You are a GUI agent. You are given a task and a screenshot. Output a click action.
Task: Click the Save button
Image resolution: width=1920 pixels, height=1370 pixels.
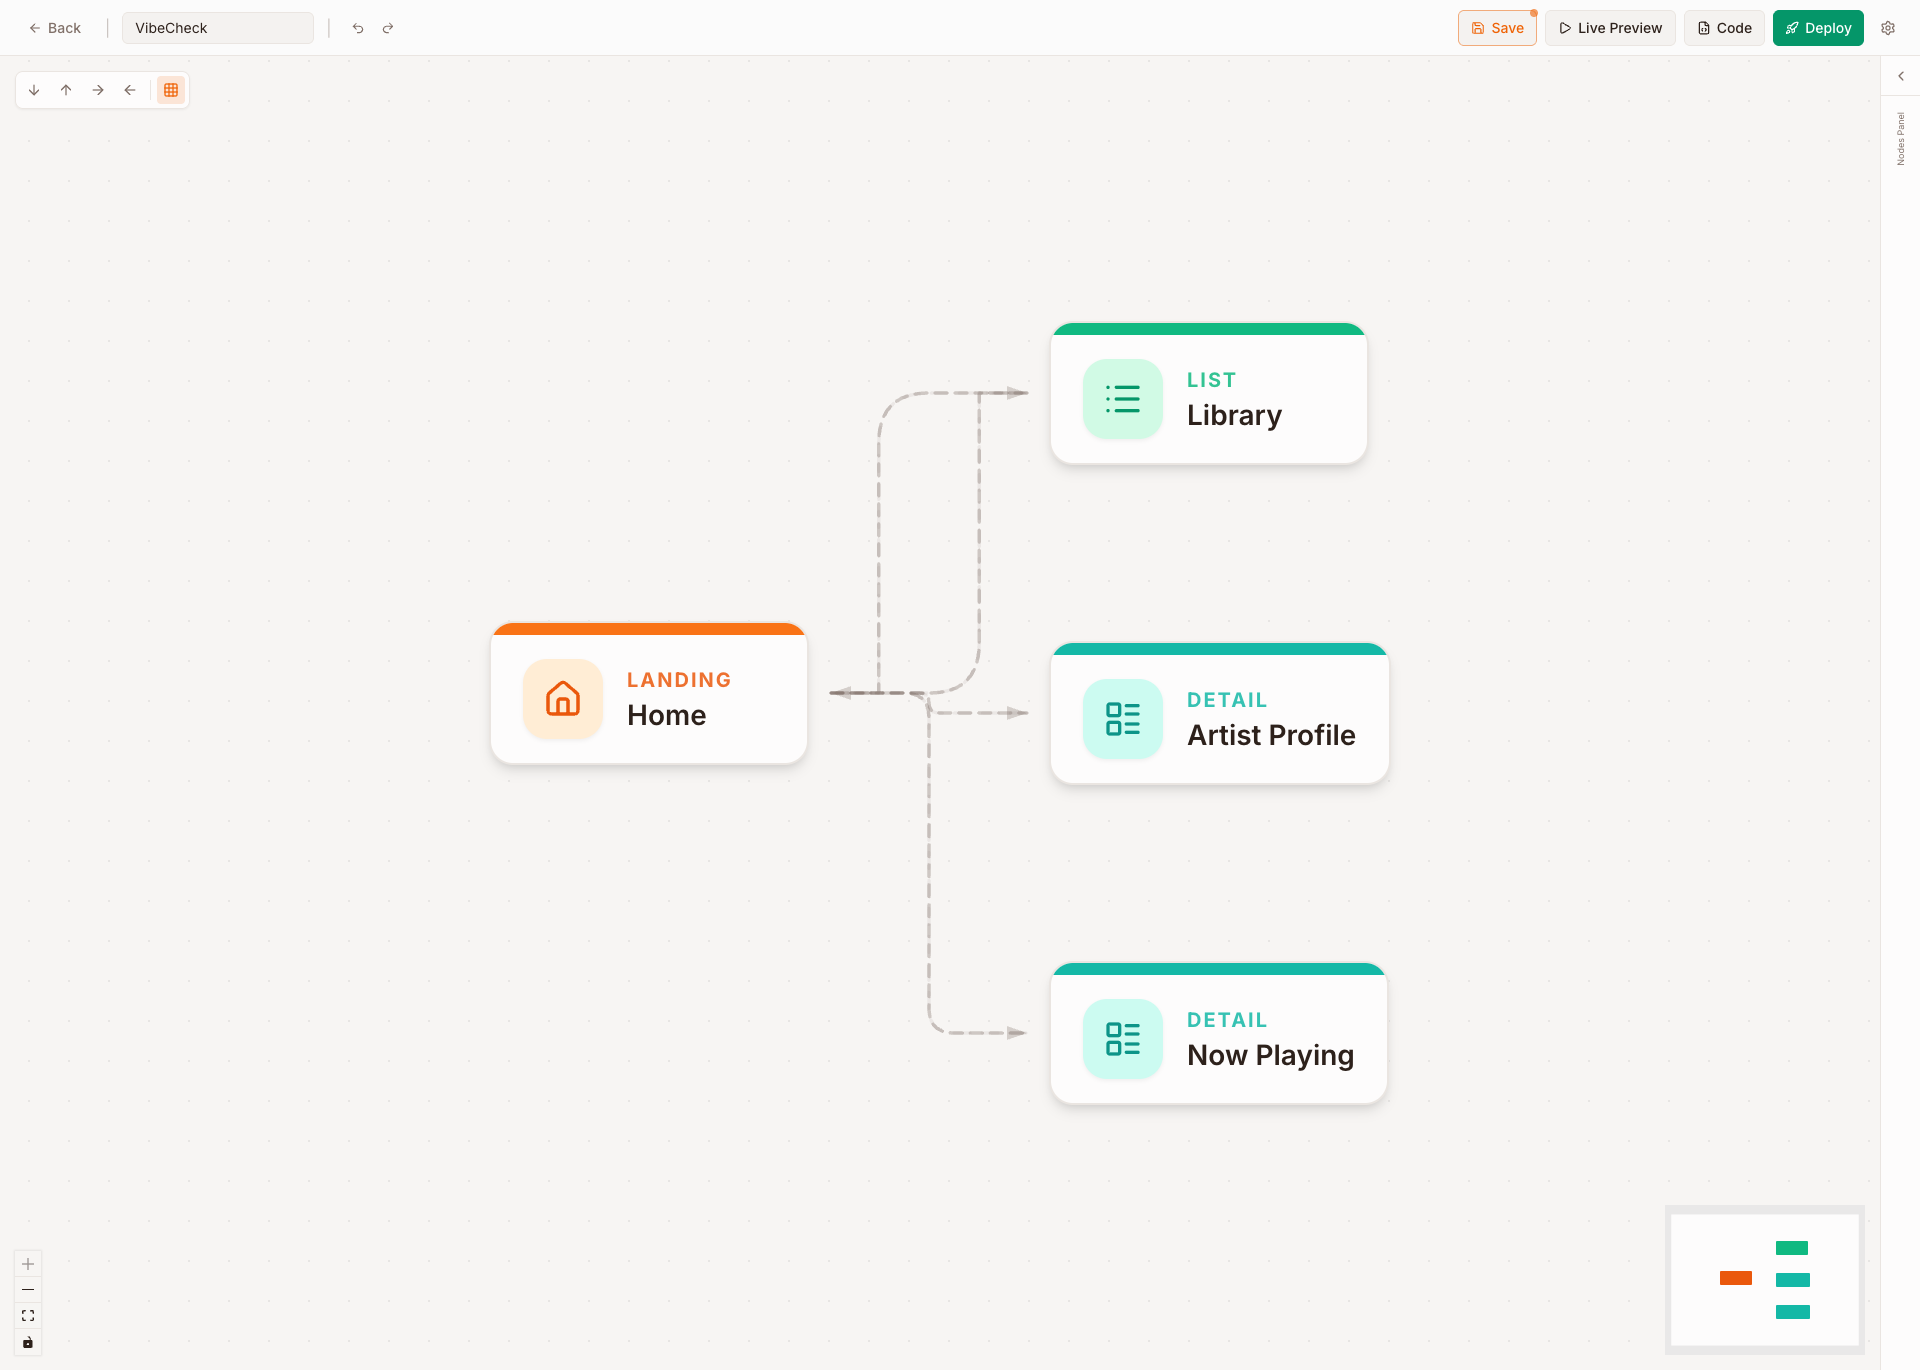pyautogui.click(x=1496, y=28)
